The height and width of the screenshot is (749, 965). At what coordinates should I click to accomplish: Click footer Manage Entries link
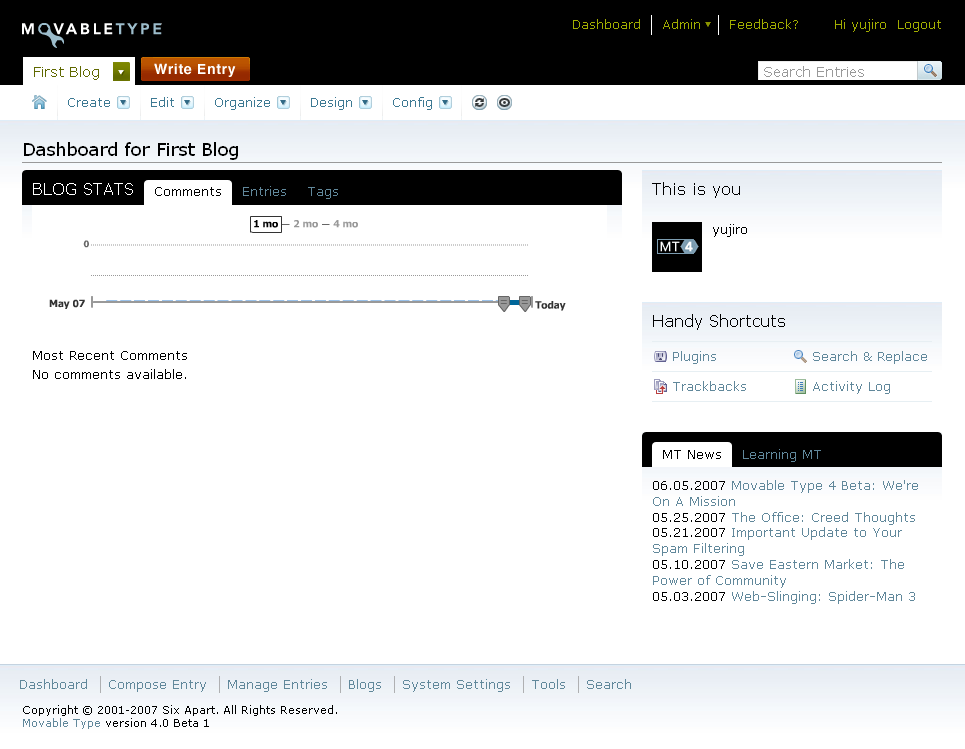[x=277, y=684]
